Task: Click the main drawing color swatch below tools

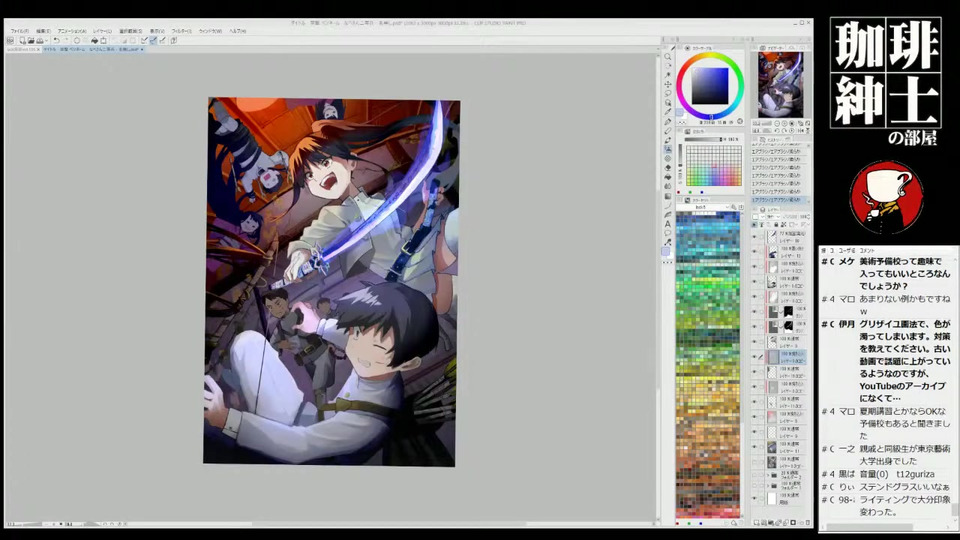Action: (x=666, y=252)
